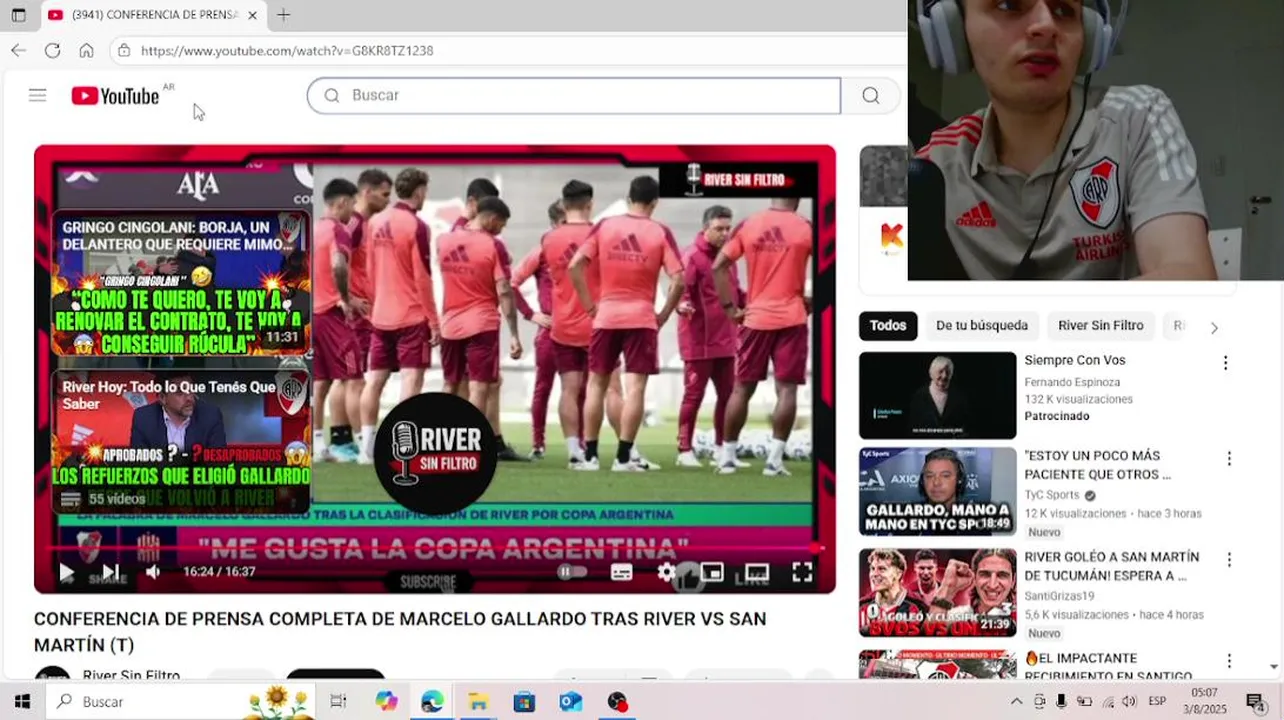The width and height of the screenshot is (1284, 720).
Task: Open Outlook from the taskbar
Action: coord(570,702)
